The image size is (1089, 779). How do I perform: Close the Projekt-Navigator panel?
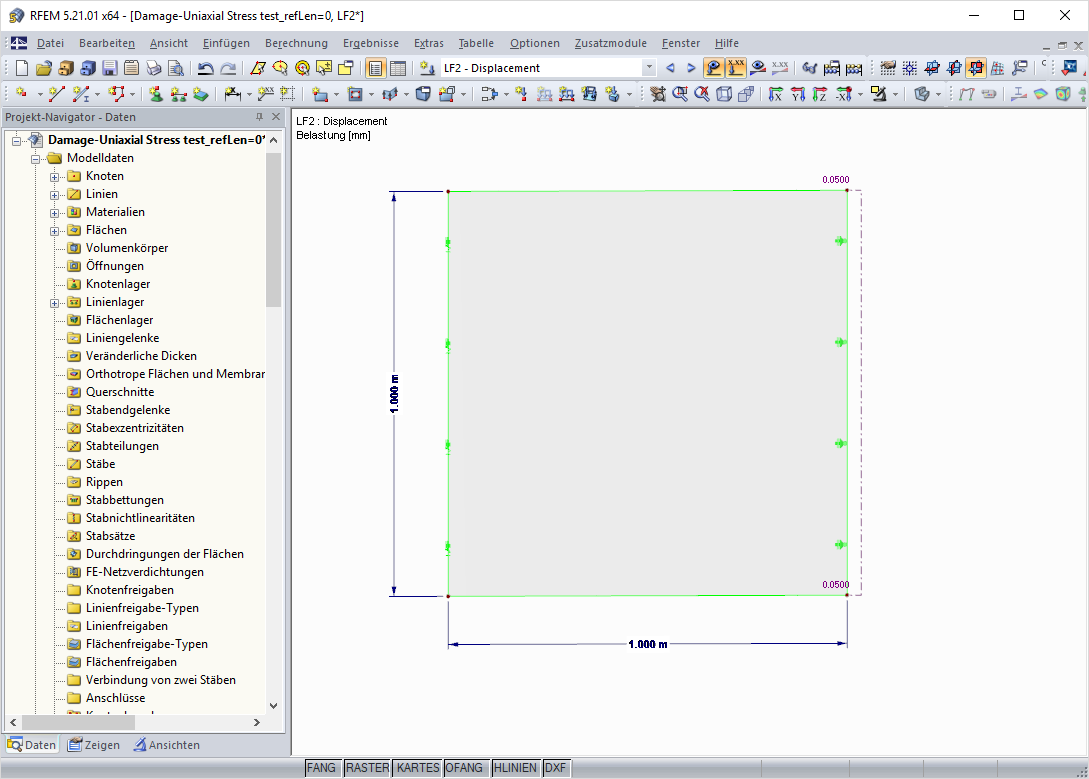(276, 116)
